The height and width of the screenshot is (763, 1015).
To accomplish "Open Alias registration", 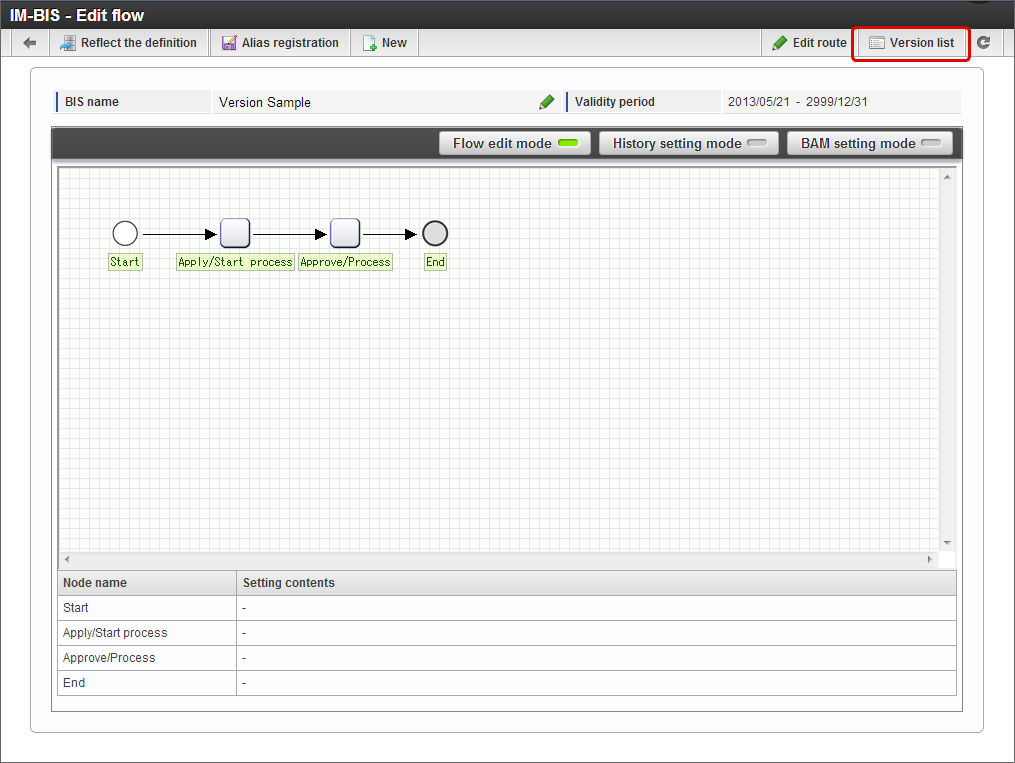I will [280, 43].
